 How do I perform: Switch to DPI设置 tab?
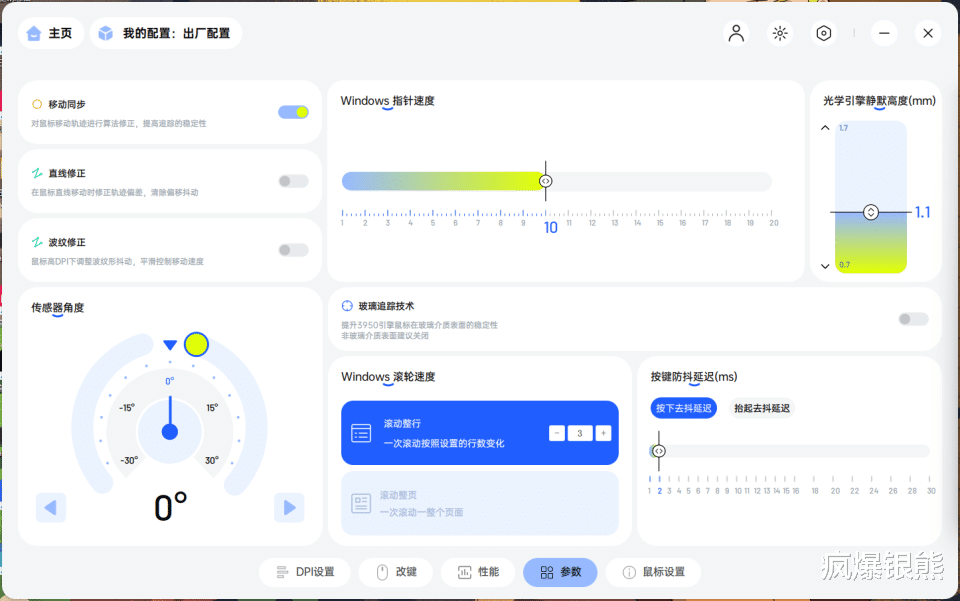tap(305, 572)
